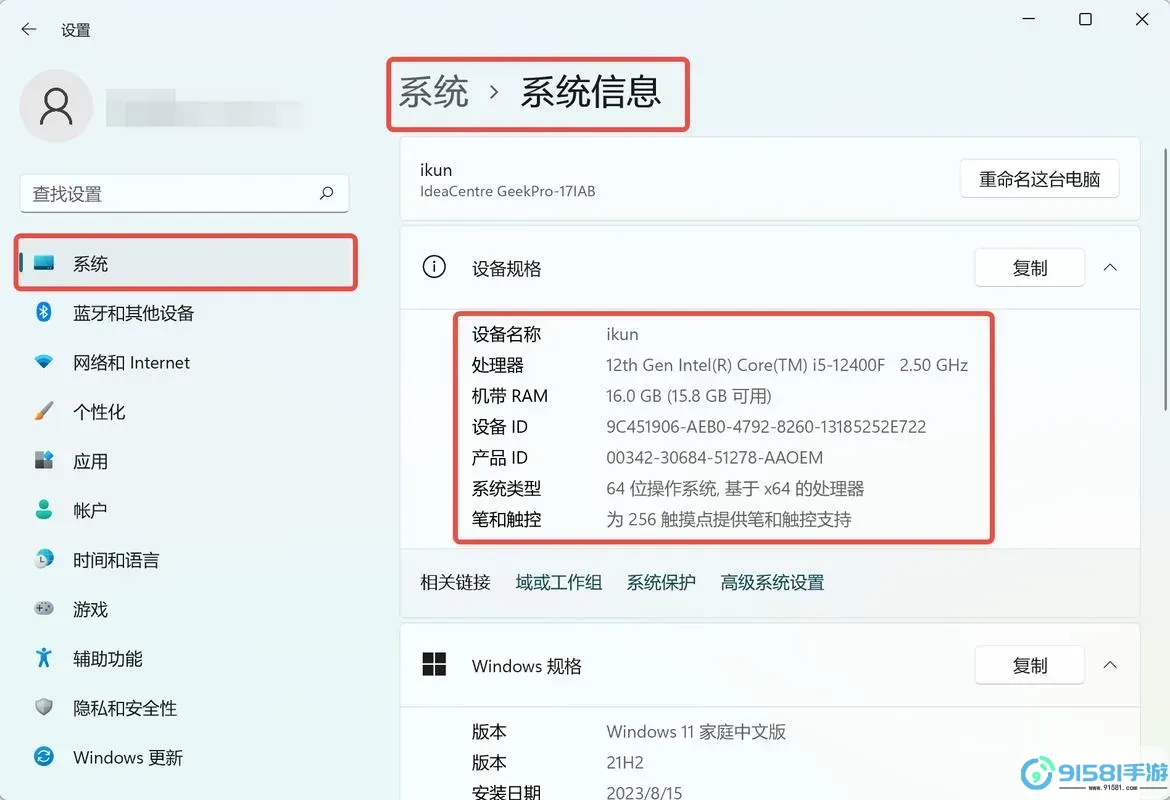
Task: Minimize the Settings window
Action: 1028,18
